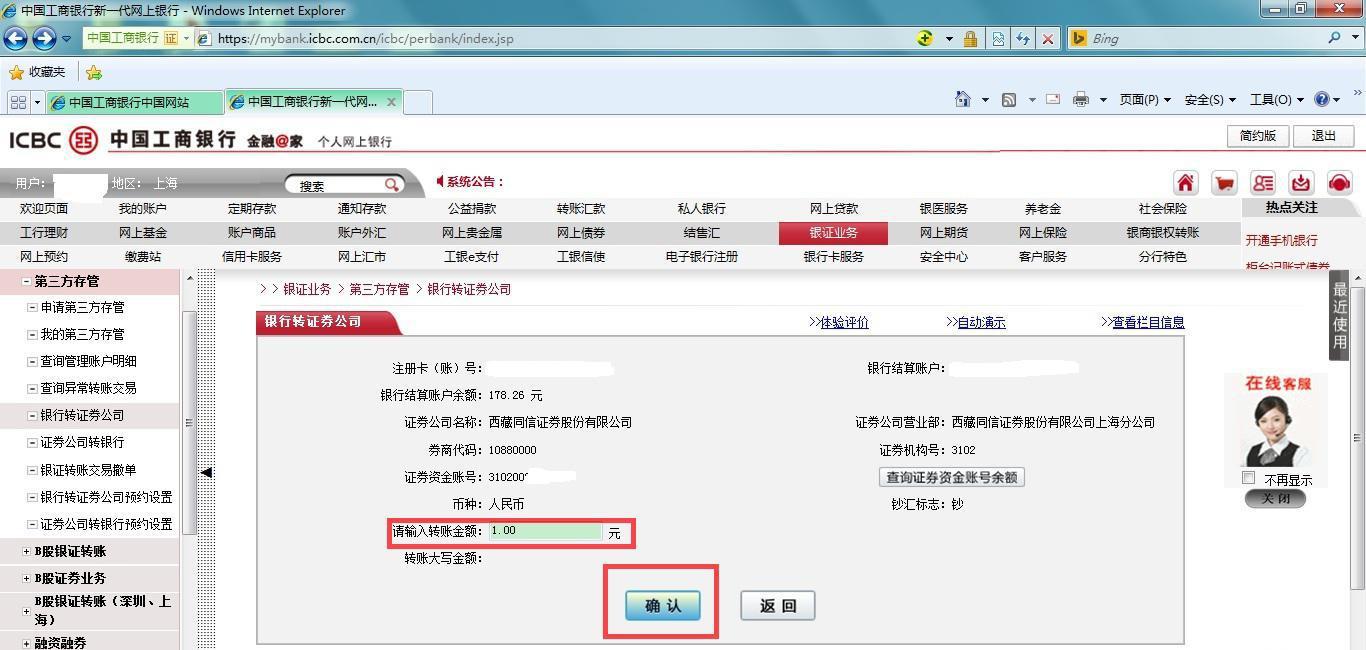The height and width of the screenshot is (650, 1366).
Task: Click the 退出 logout button
Action: pyautogui.click(x=1324, y=136)
